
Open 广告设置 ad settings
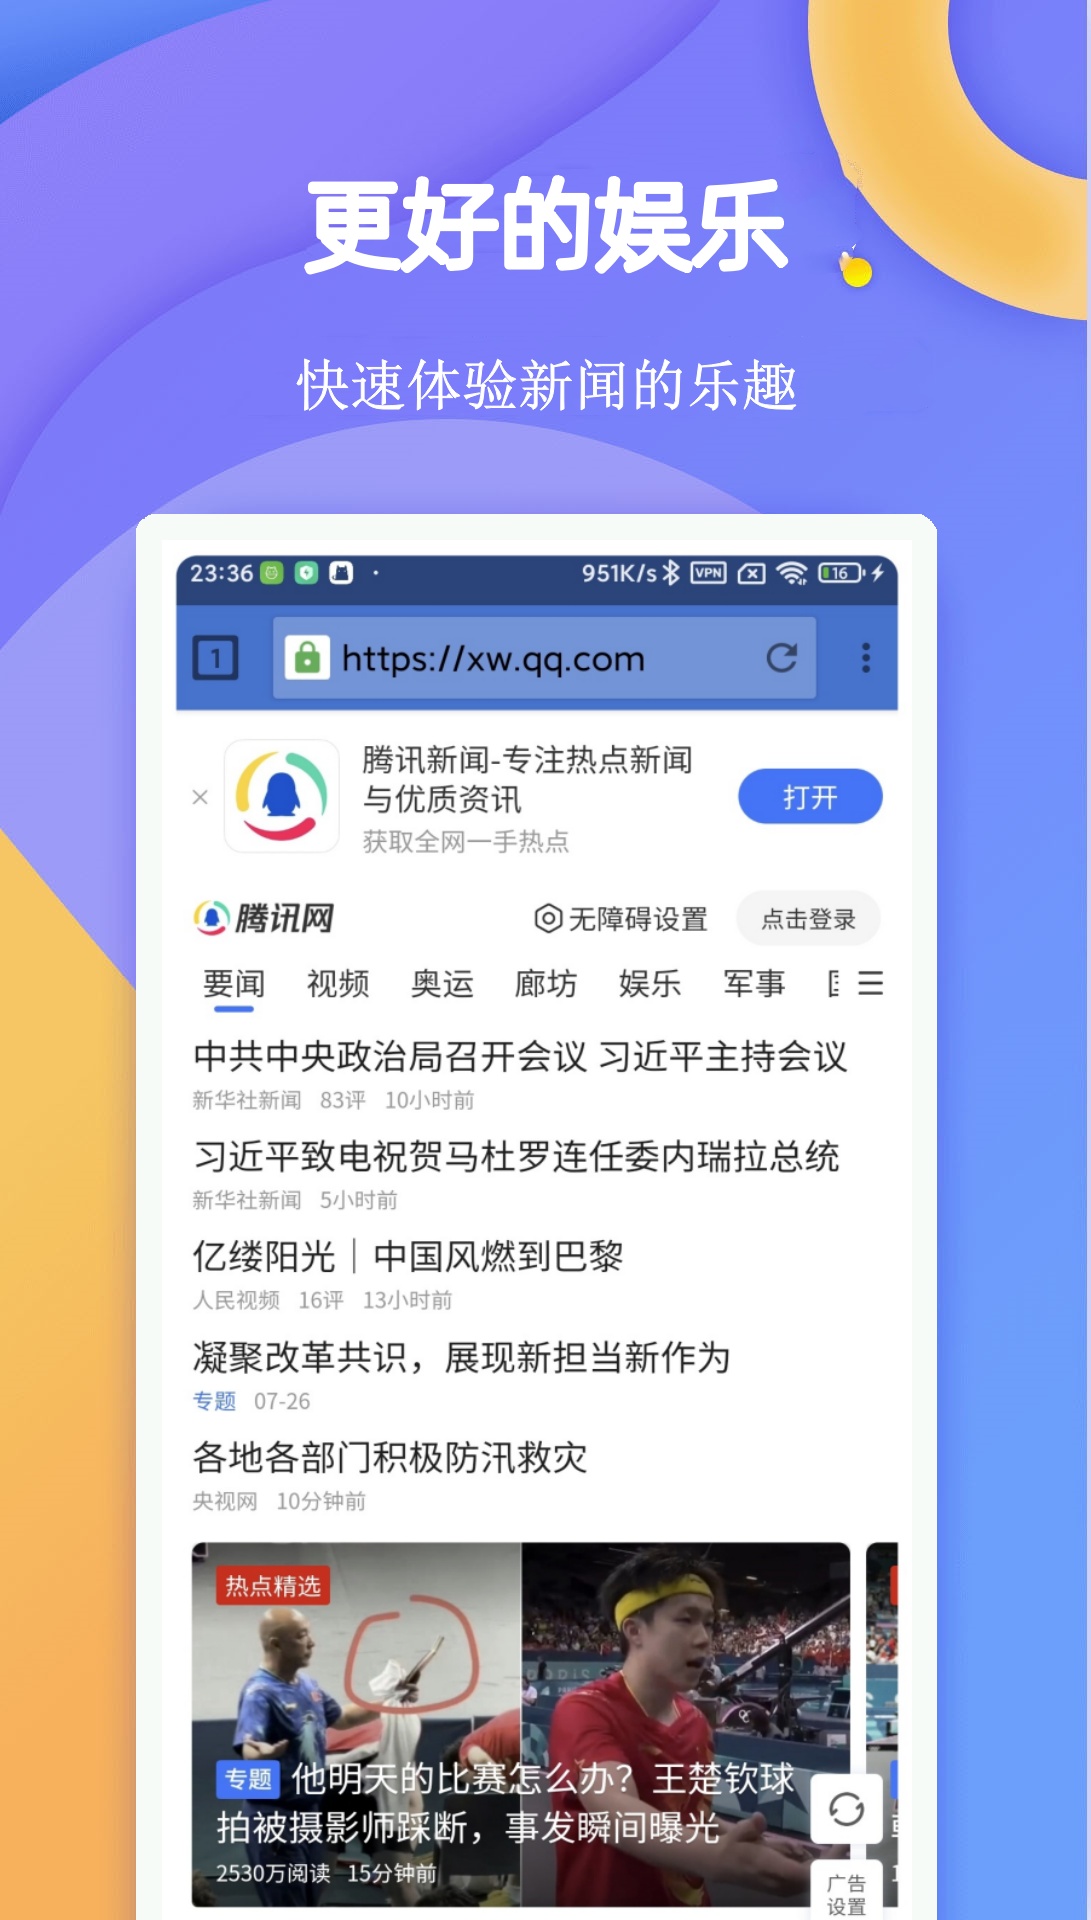coord(846,1893)
